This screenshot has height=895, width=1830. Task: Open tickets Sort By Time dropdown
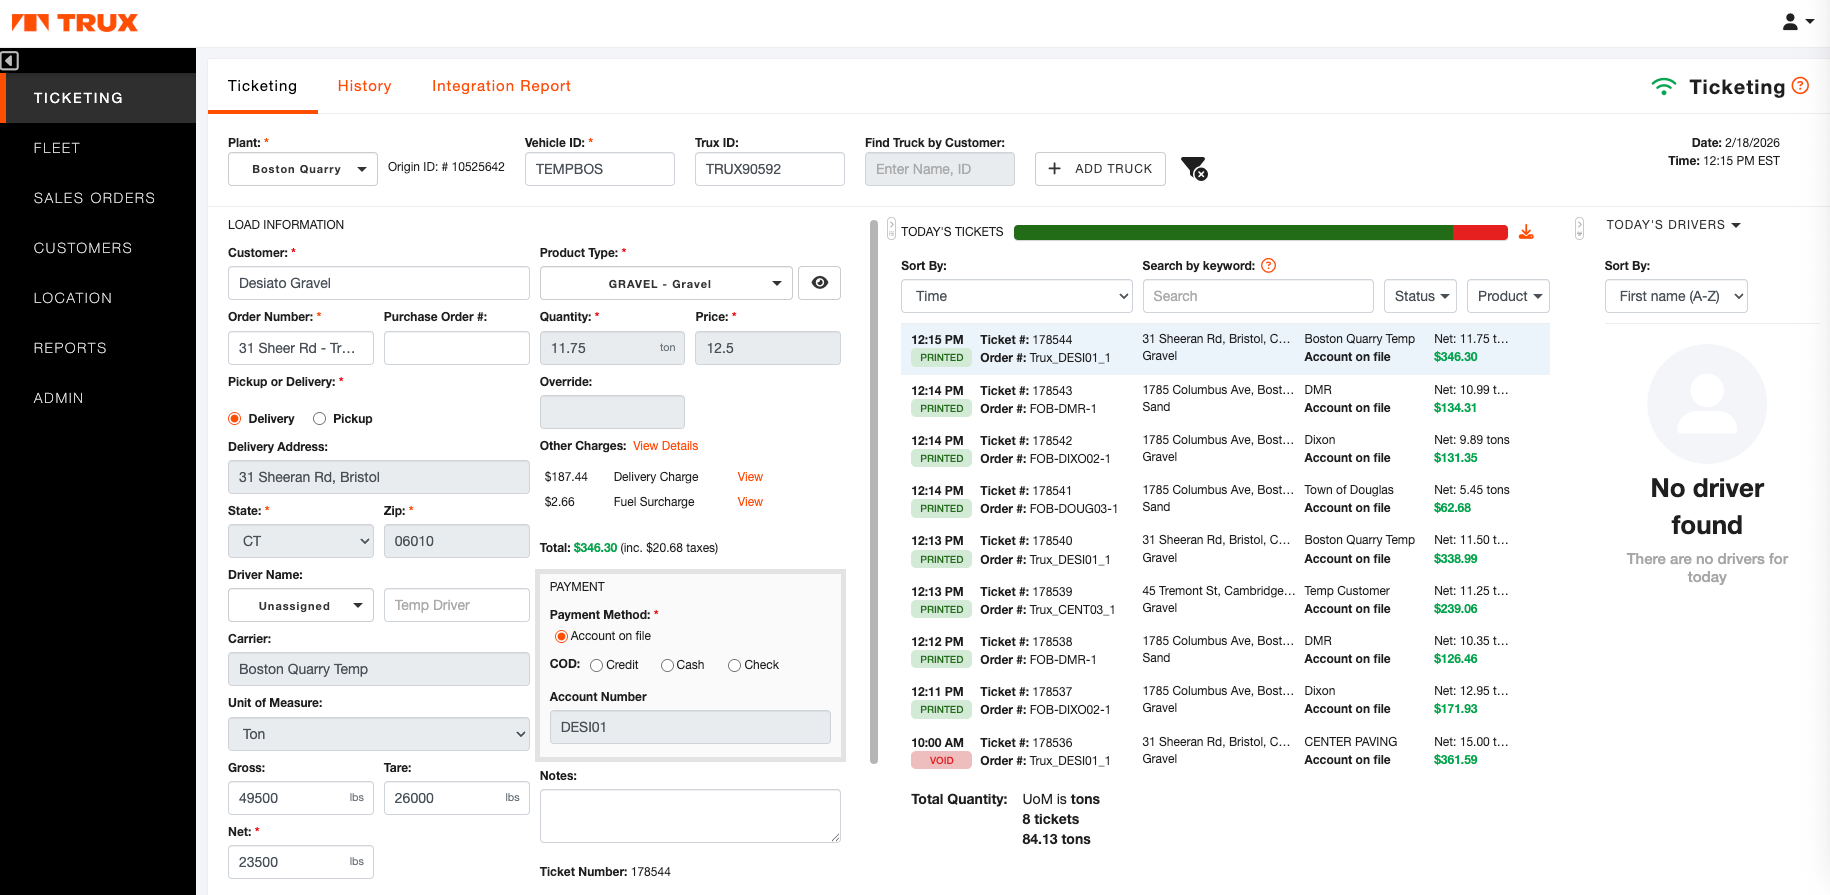1017,296
